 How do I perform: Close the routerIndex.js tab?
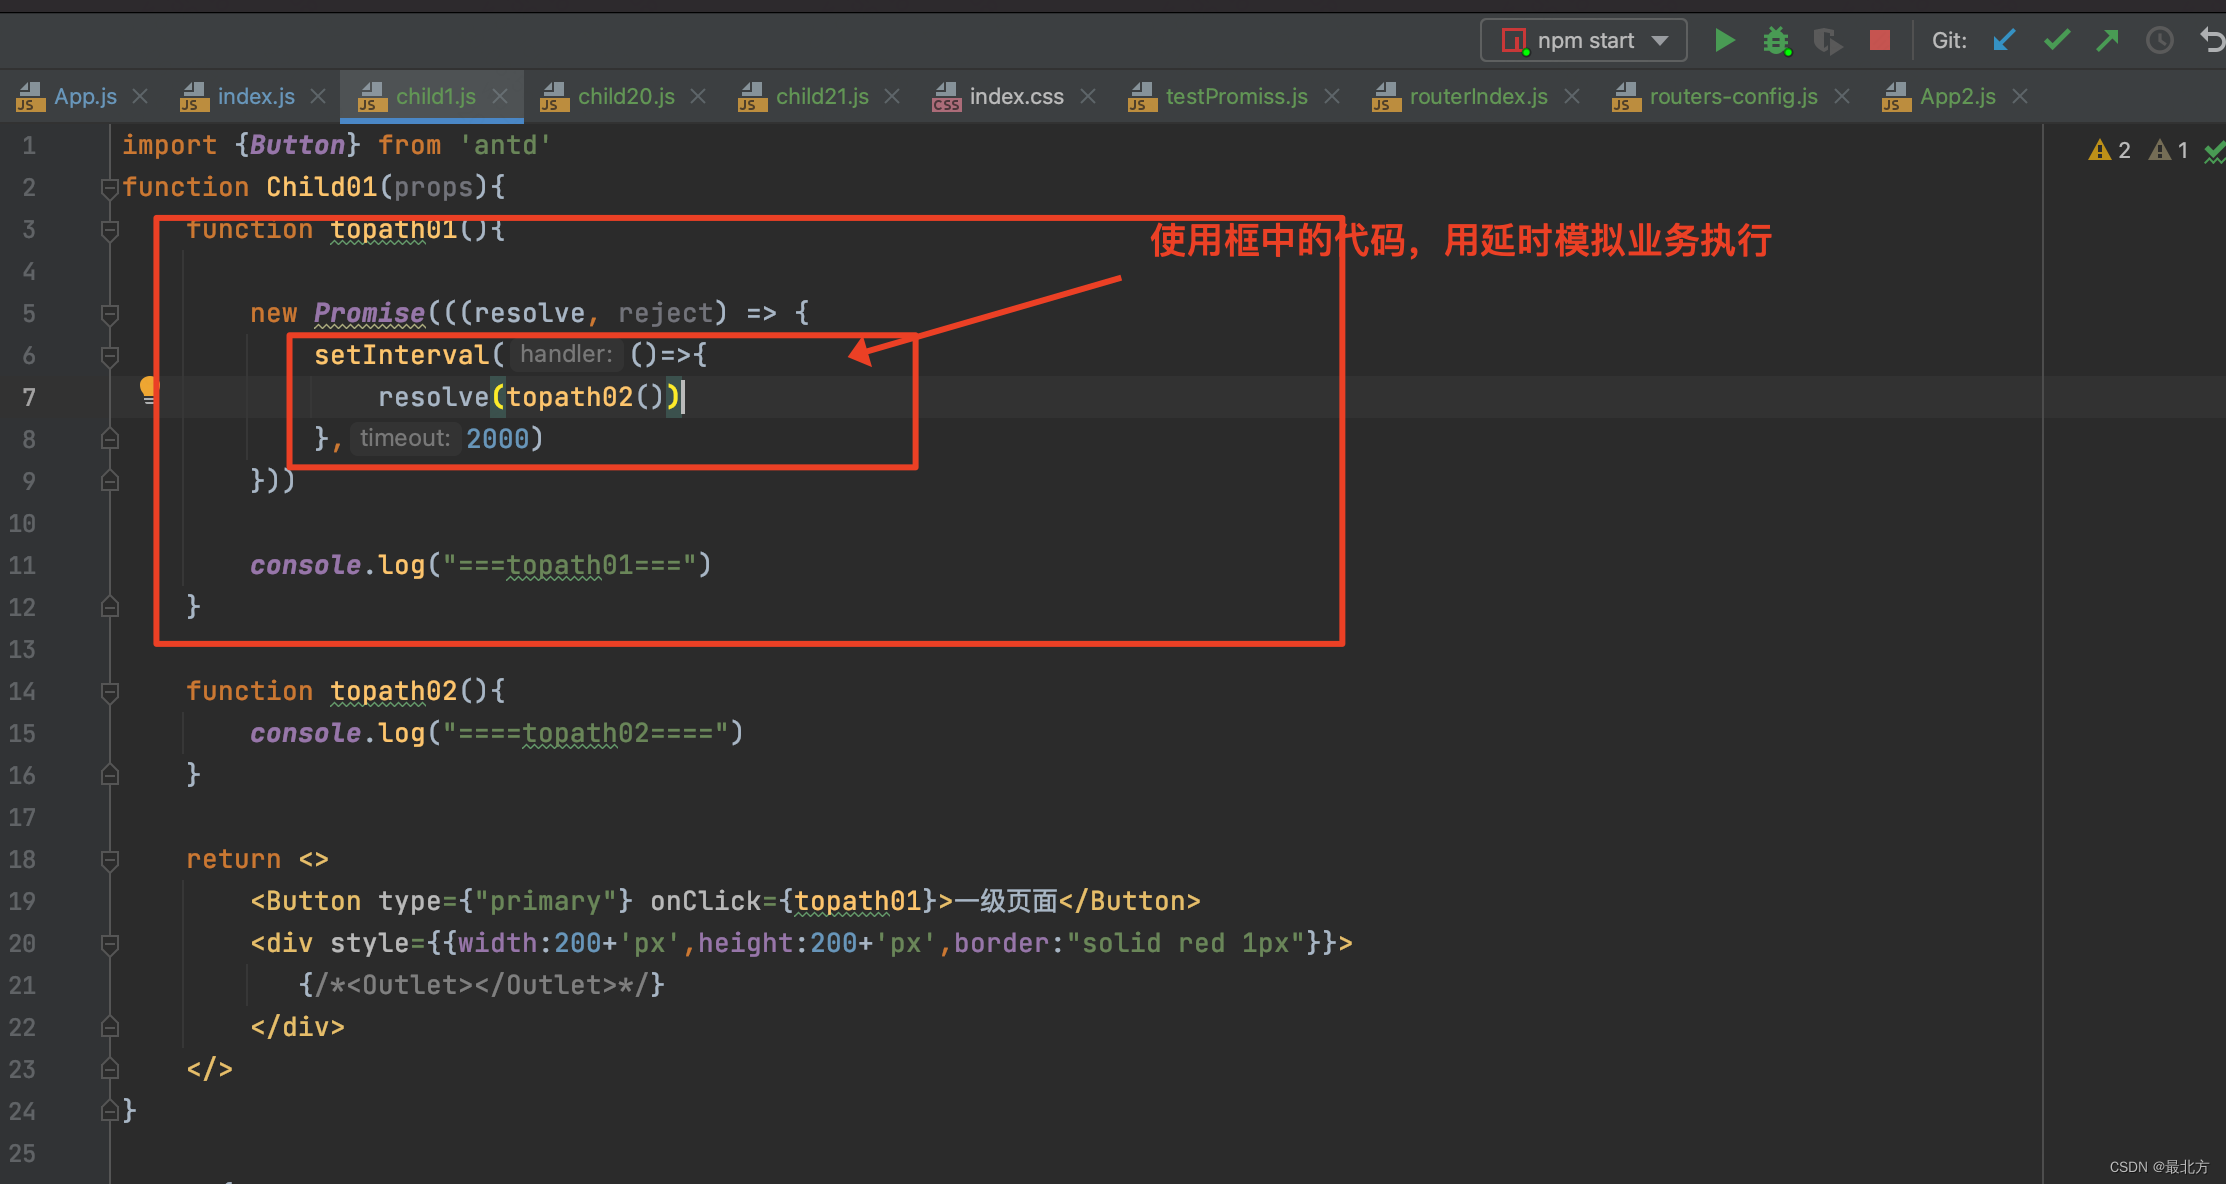1572,96
